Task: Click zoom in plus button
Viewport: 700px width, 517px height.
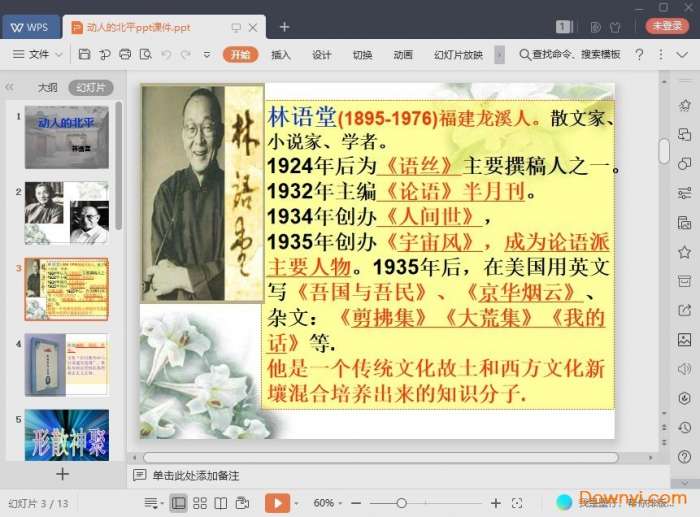Action: click(496, 504)
